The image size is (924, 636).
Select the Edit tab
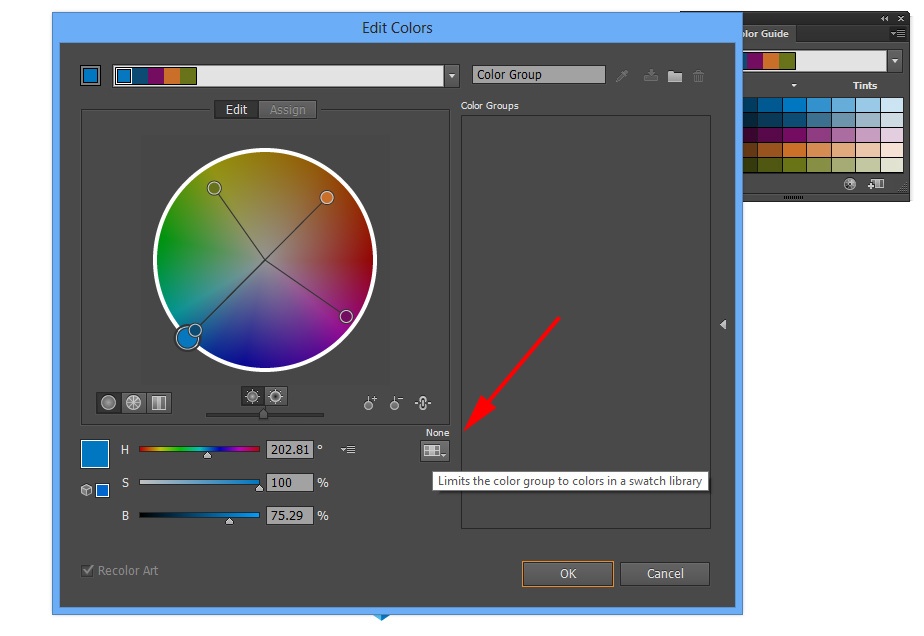236,110
